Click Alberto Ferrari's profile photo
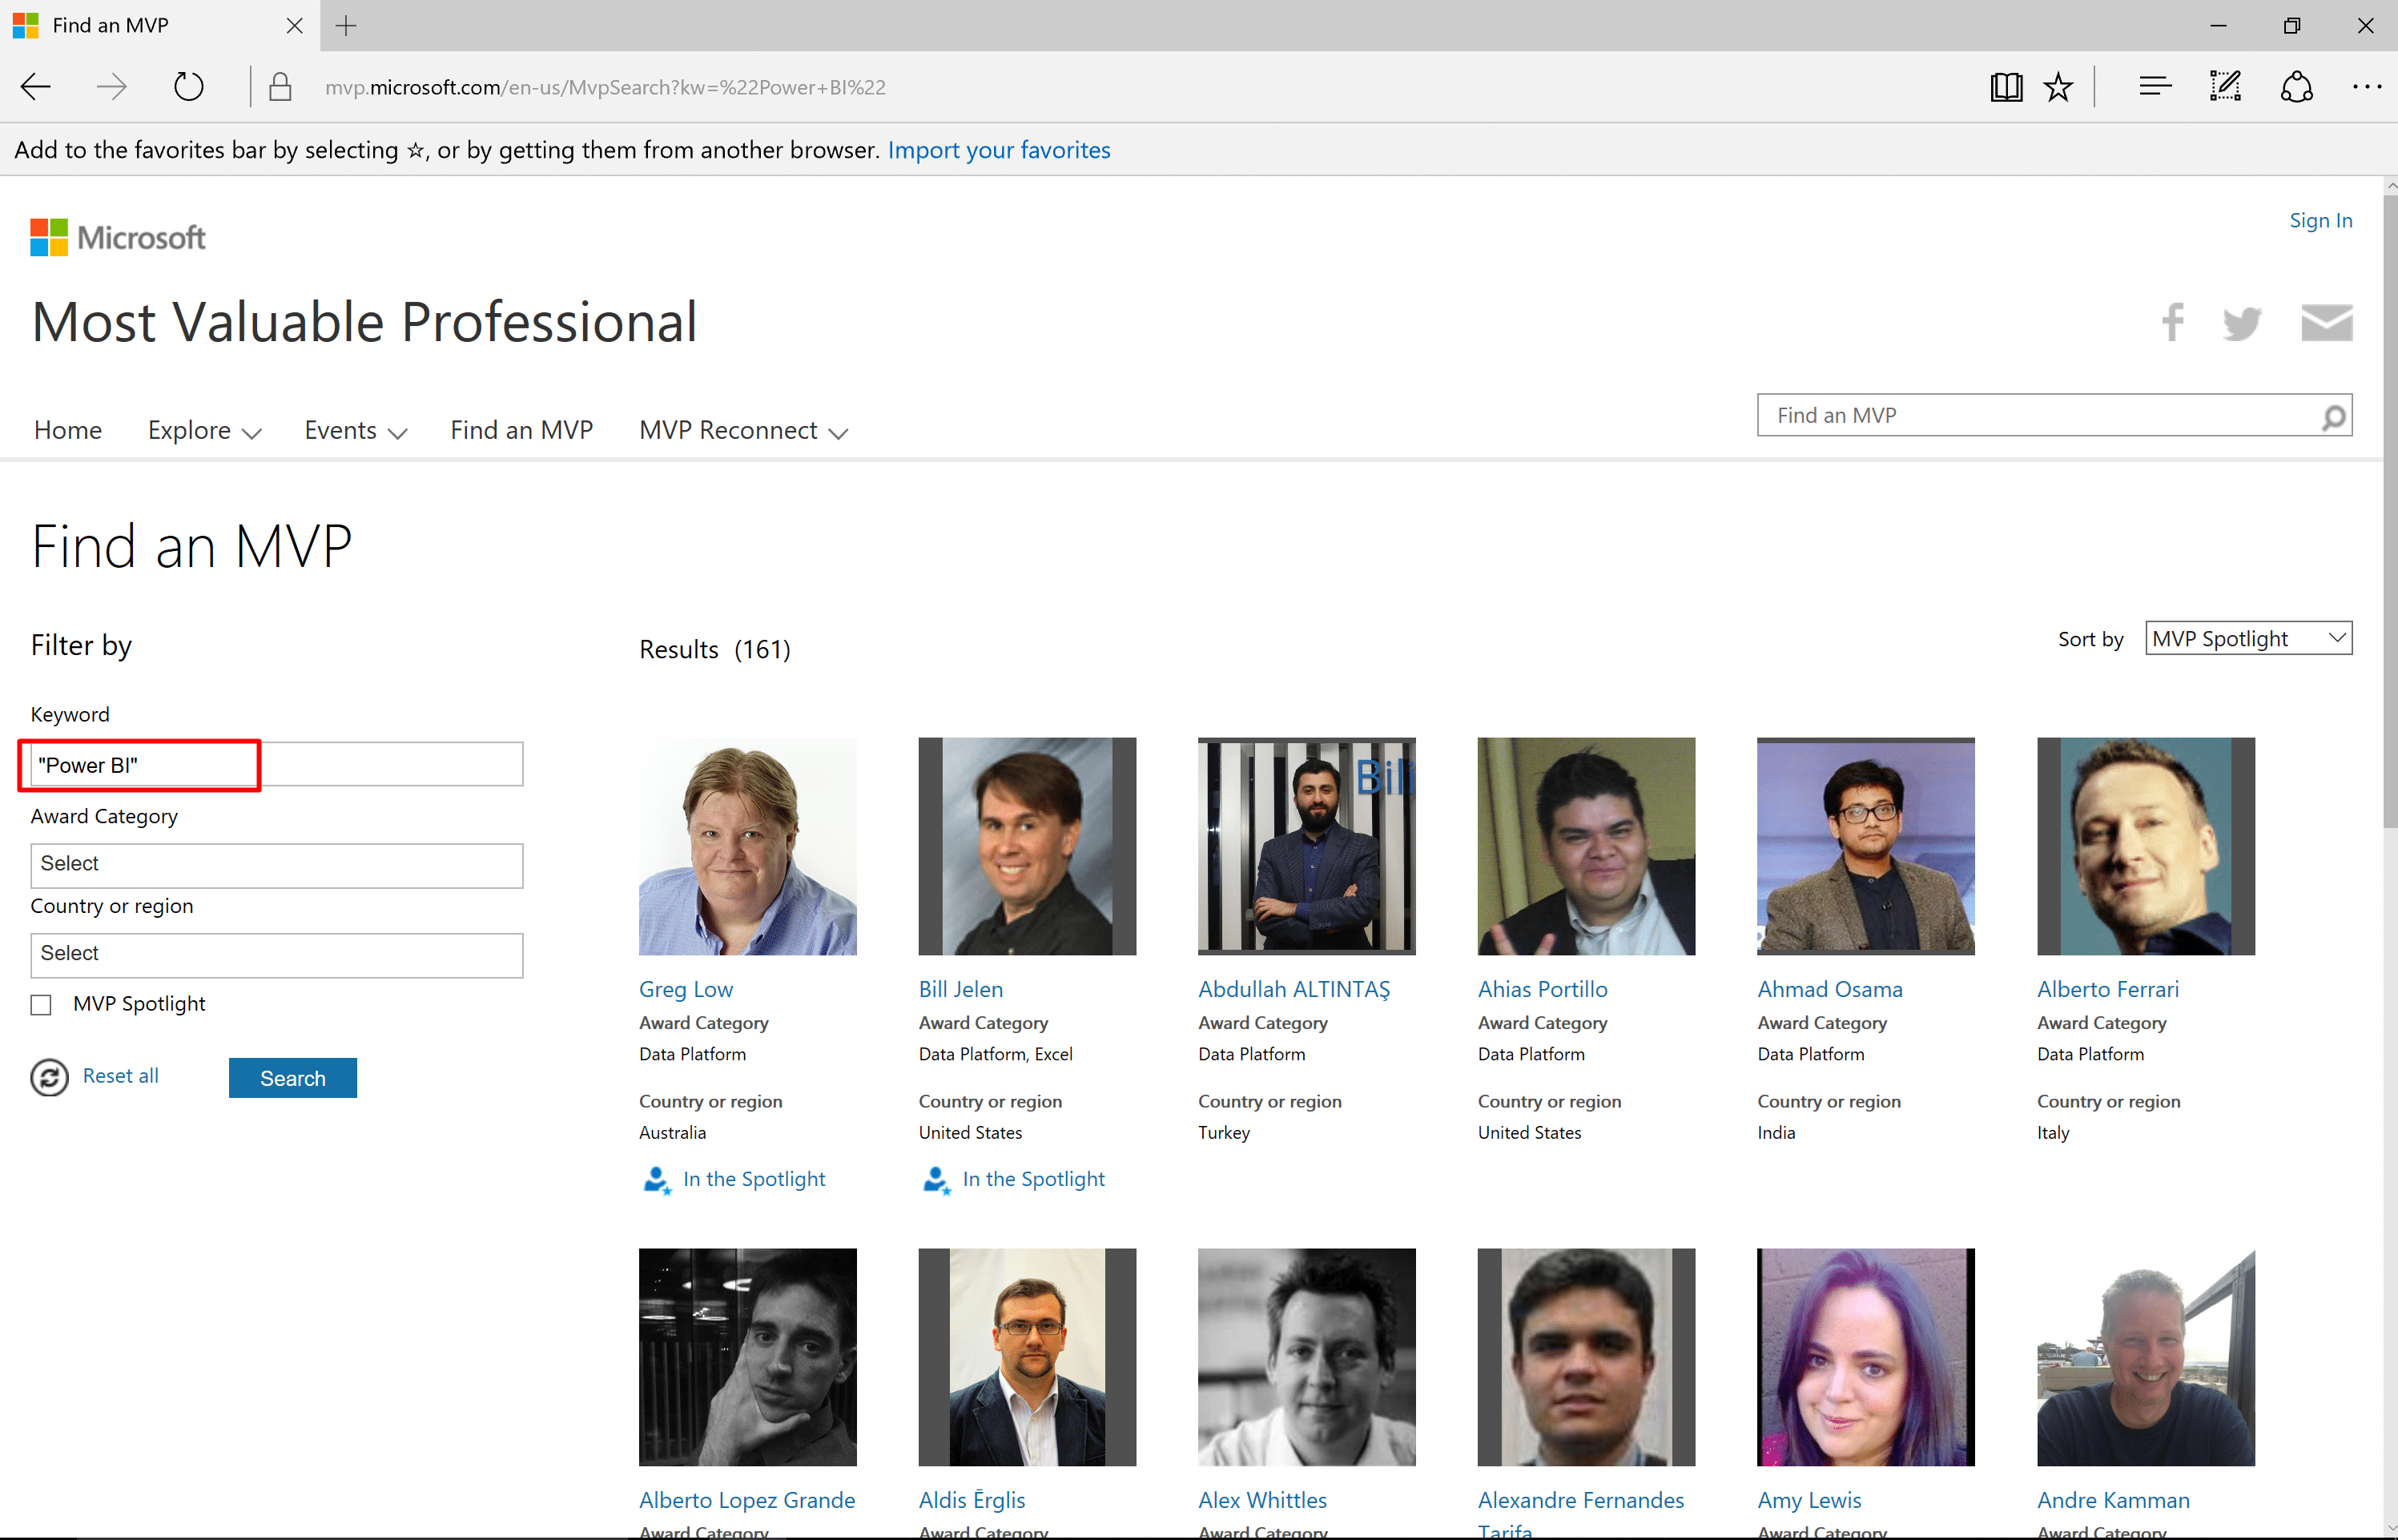This screenshot has height=1540, width=2398. point(2145,846)
